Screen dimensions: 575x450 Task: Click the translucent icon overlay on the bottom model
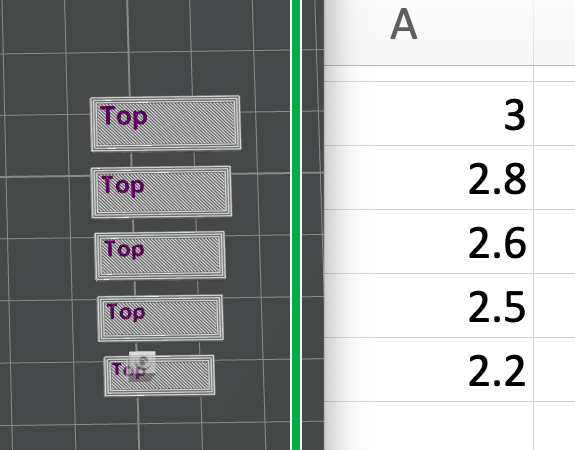142,366
